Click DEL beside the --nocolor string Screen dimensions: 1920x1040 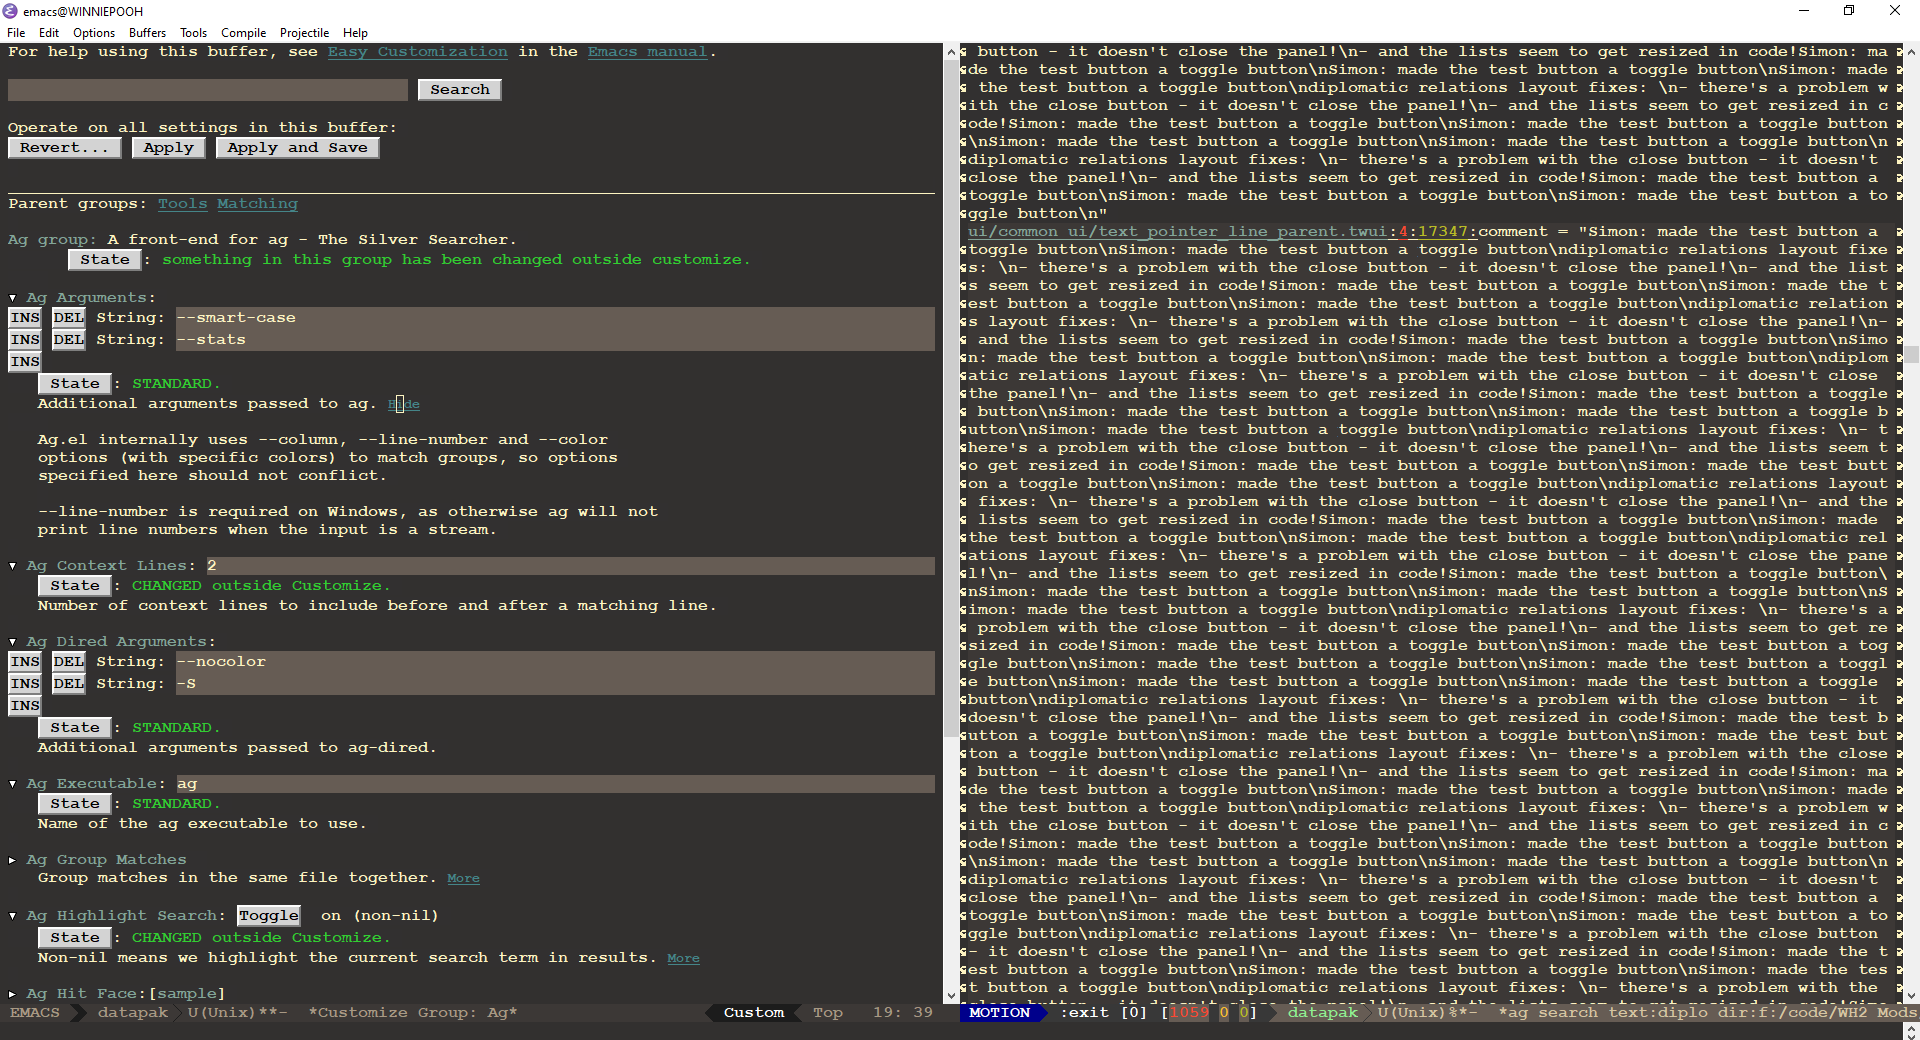coord(68,662)
